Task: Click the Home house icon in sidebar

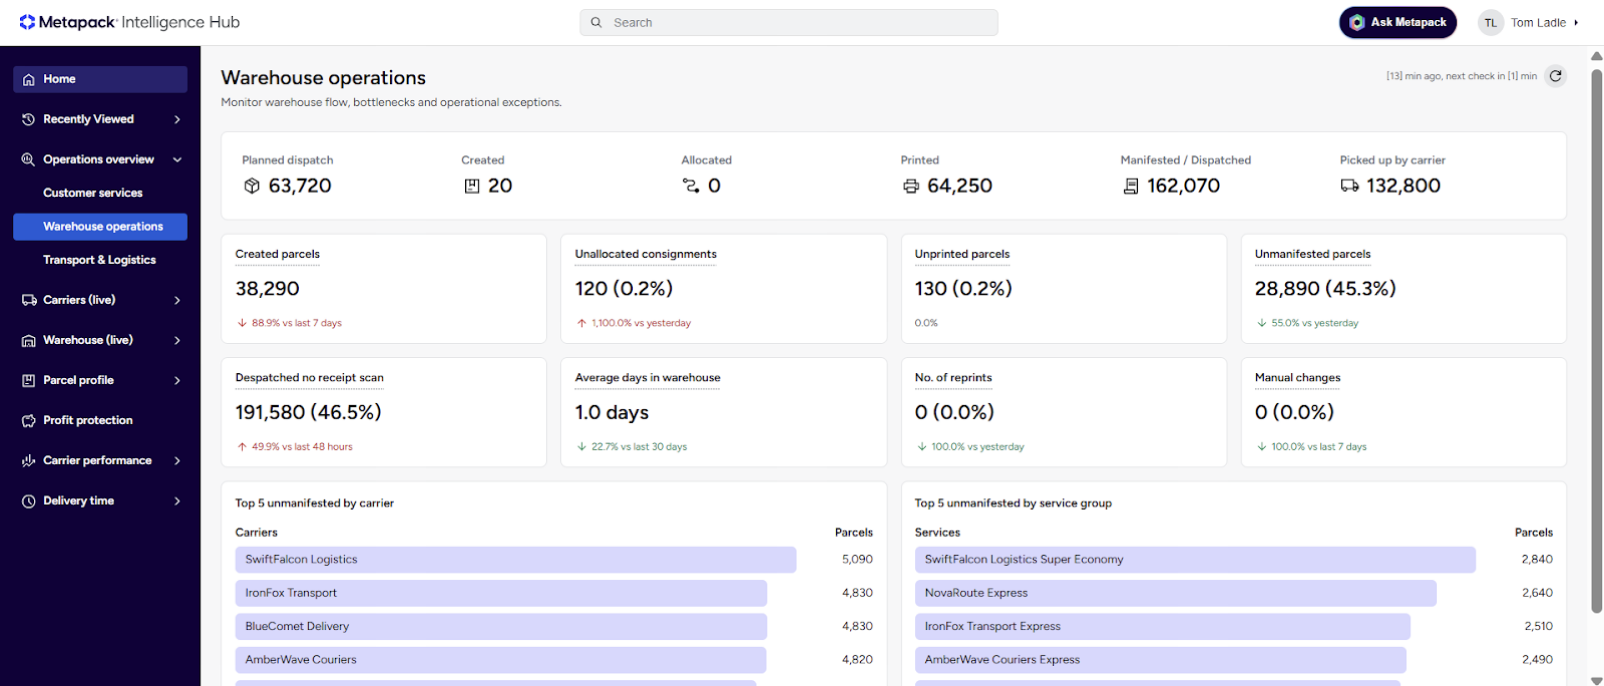Action: coord(29,79)
